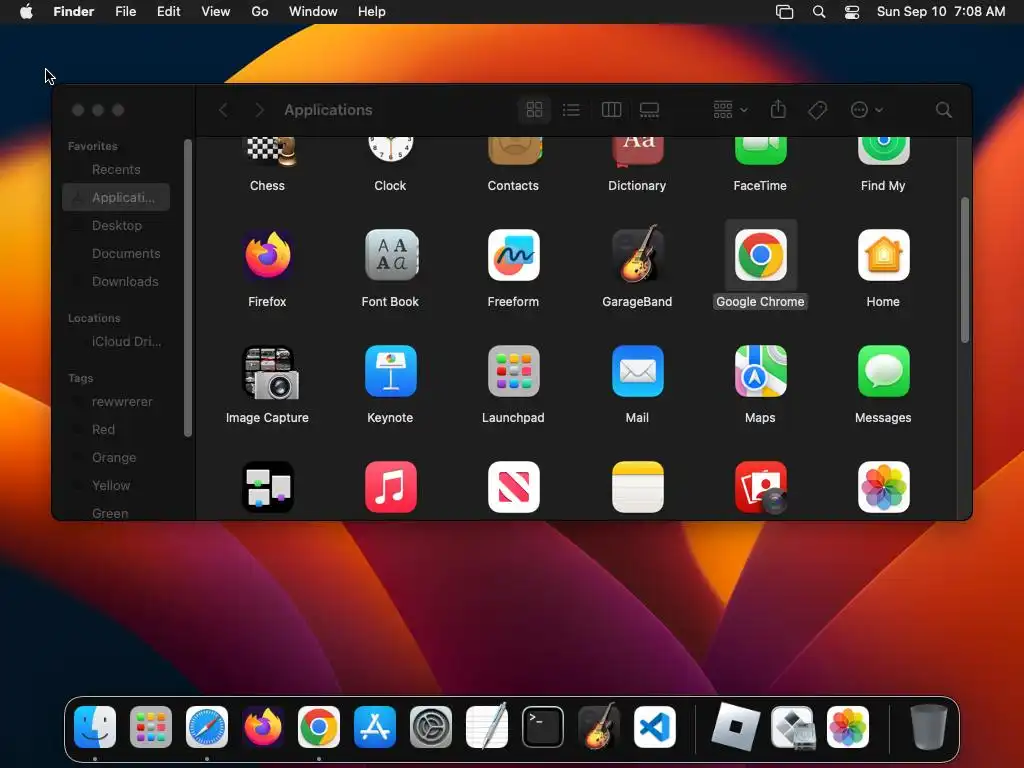
Task: Open the Apple menu
Action: click(x=26, y=11)
